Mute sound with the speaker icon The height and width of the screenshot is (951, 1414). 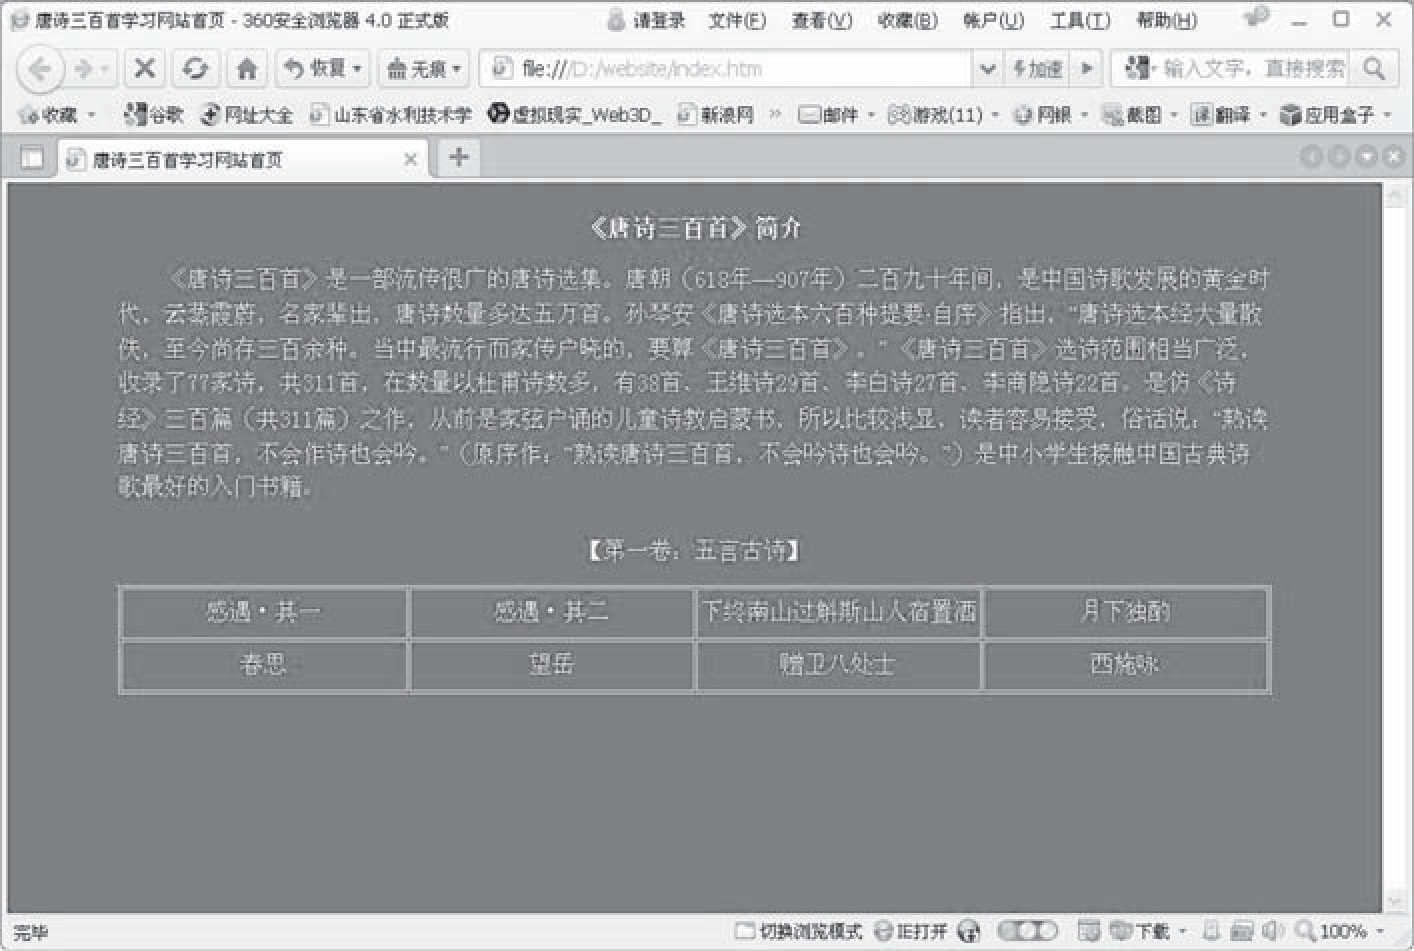point(1272,931)
